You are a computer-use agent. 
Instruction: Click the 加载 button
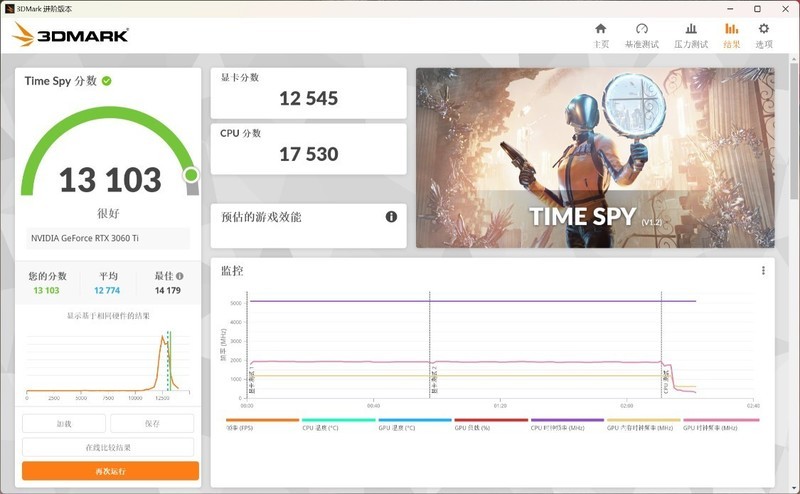pyautogui.click(x=64, y=424)
